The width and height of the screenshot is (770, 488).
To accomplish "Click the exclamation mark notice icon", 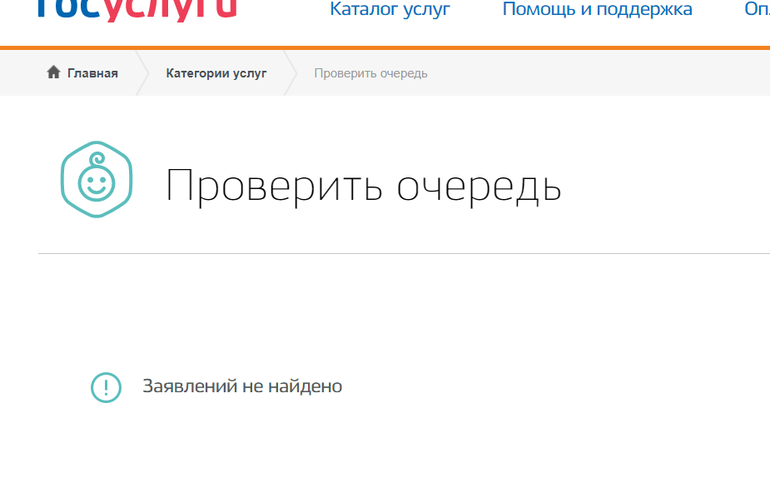I will [x=106, y=387].
